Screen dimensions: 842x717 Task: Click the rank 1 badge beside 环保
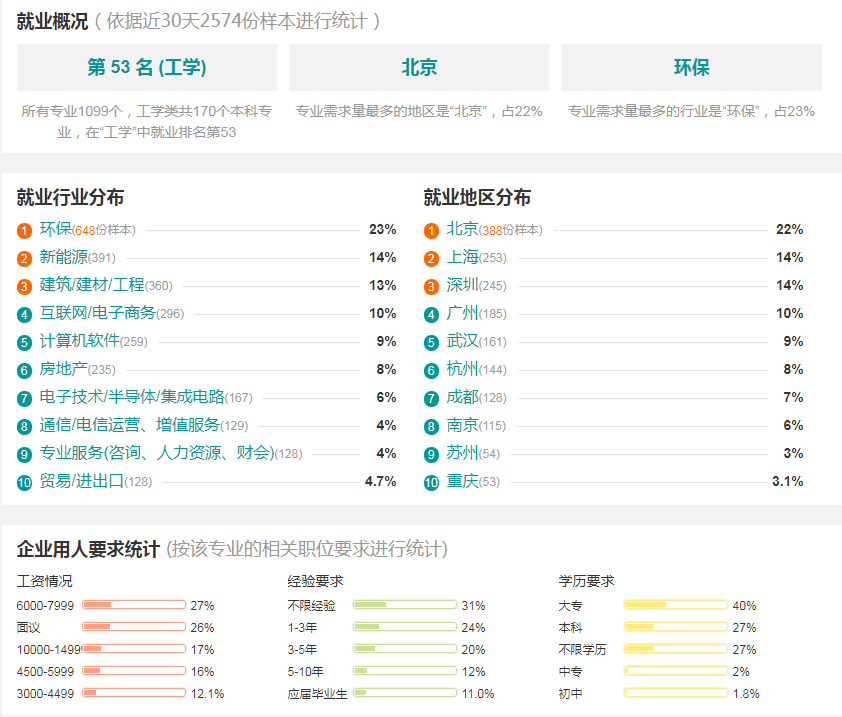pyautogui.click(x=24, y=231)
